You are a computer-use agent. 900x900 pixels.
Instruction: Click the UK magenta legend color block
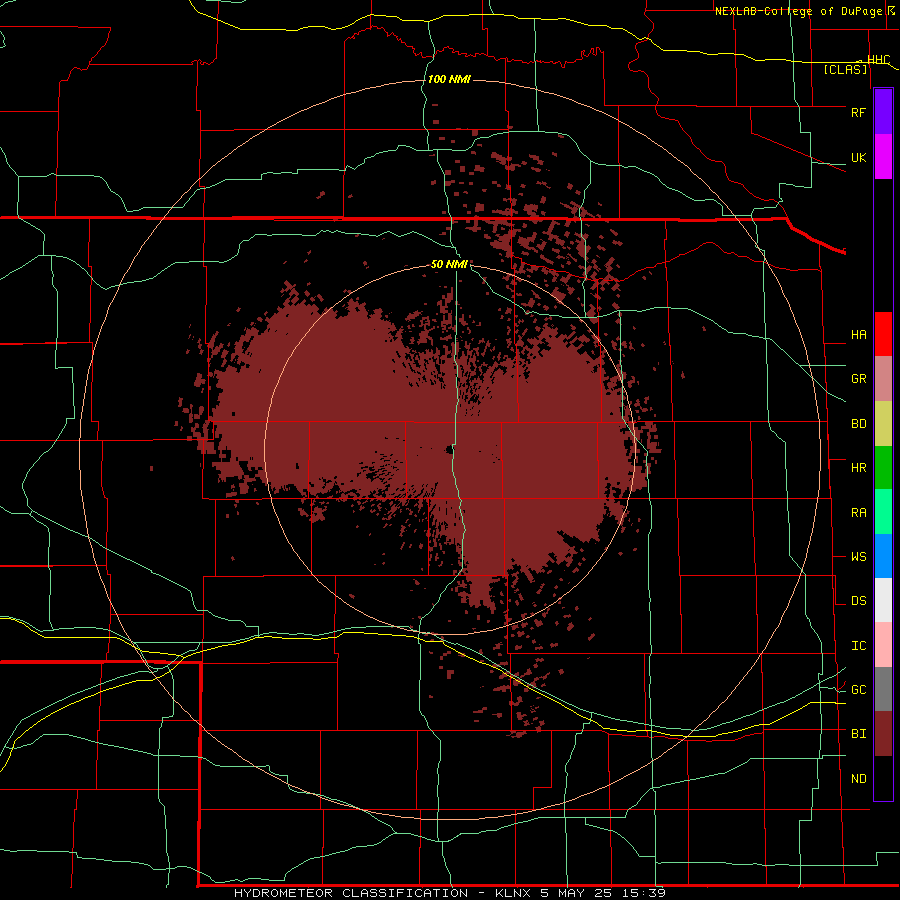point(883,157)
